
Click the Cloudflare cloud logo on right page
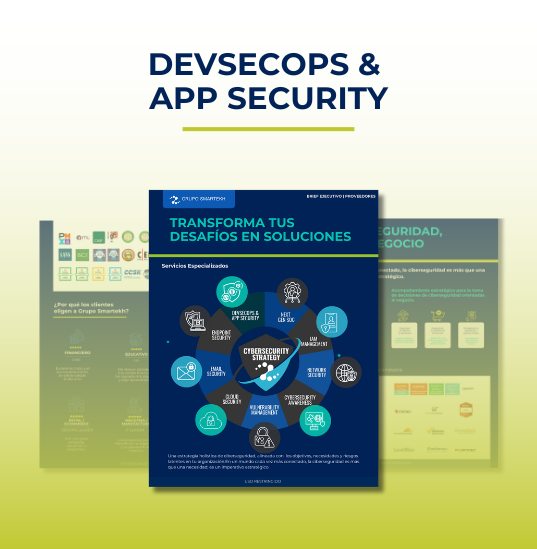(403, 431)
